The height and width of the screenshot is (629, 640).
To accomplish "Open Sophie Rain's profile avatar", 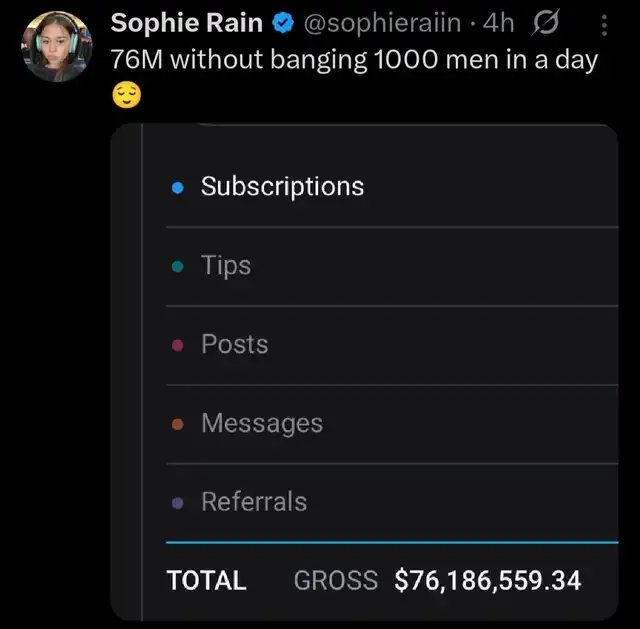I will pos(56,46).
